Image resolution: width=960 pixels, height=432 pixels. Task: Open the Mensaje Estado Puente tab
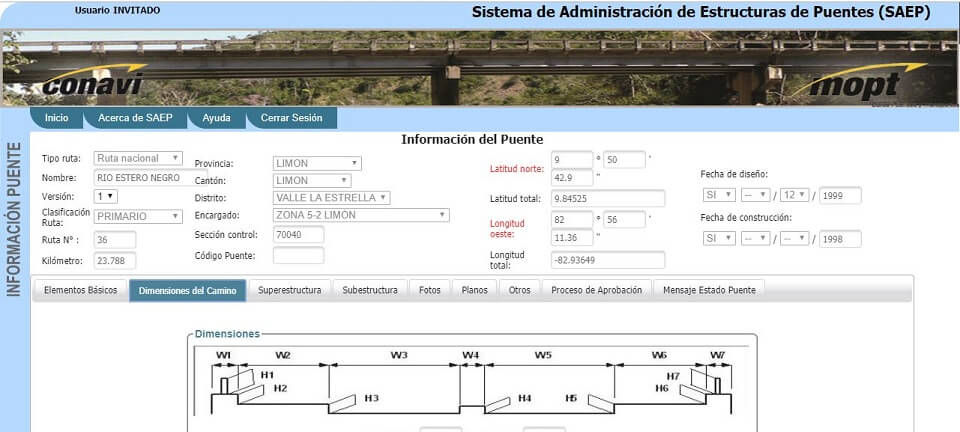[709, 290]
